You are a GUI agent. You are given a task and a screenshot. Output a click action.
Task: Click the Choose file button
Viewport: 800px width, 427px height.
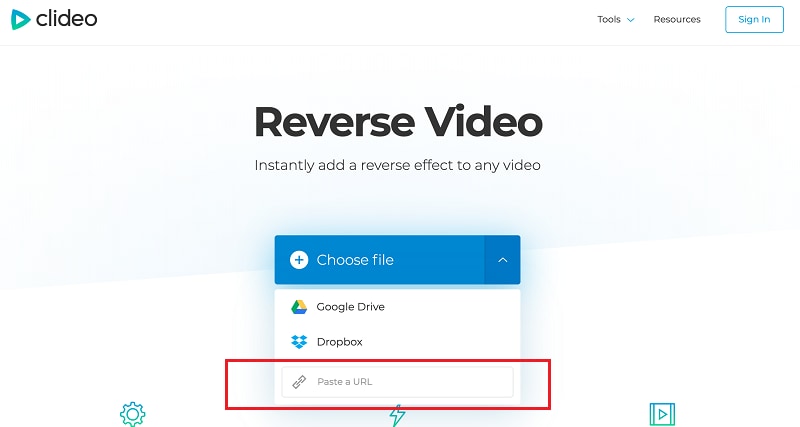379,260
